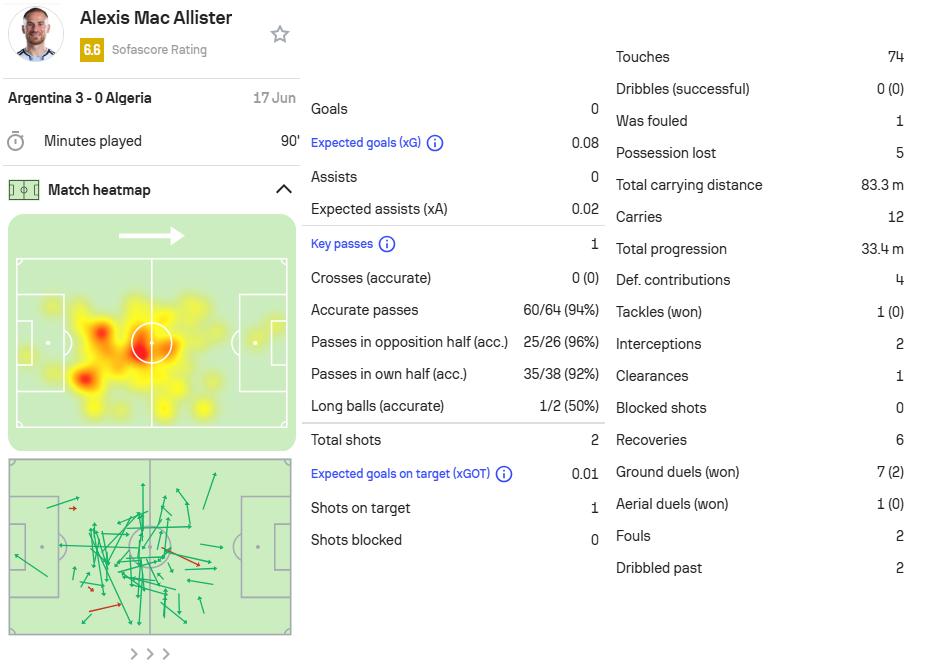The image size is (925, 672).
Task: Click the red hotspot at centre circle
Action: point(149,343)
